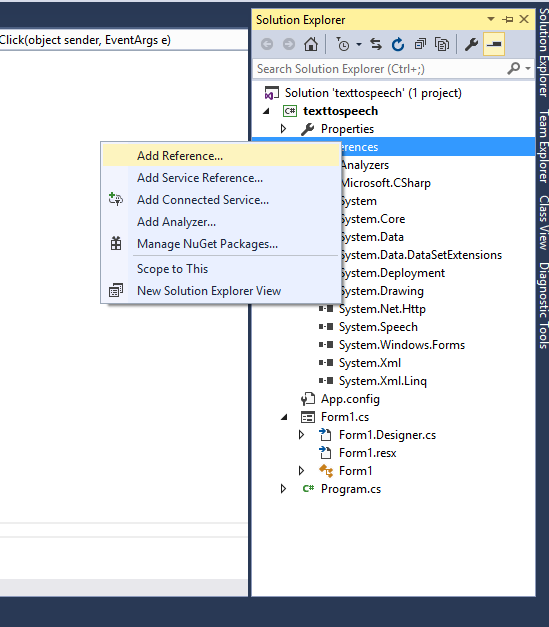Viewport: 549px width, 627px height.
Task: Collapse the Form1.cs node
Action: pos(284,417)
